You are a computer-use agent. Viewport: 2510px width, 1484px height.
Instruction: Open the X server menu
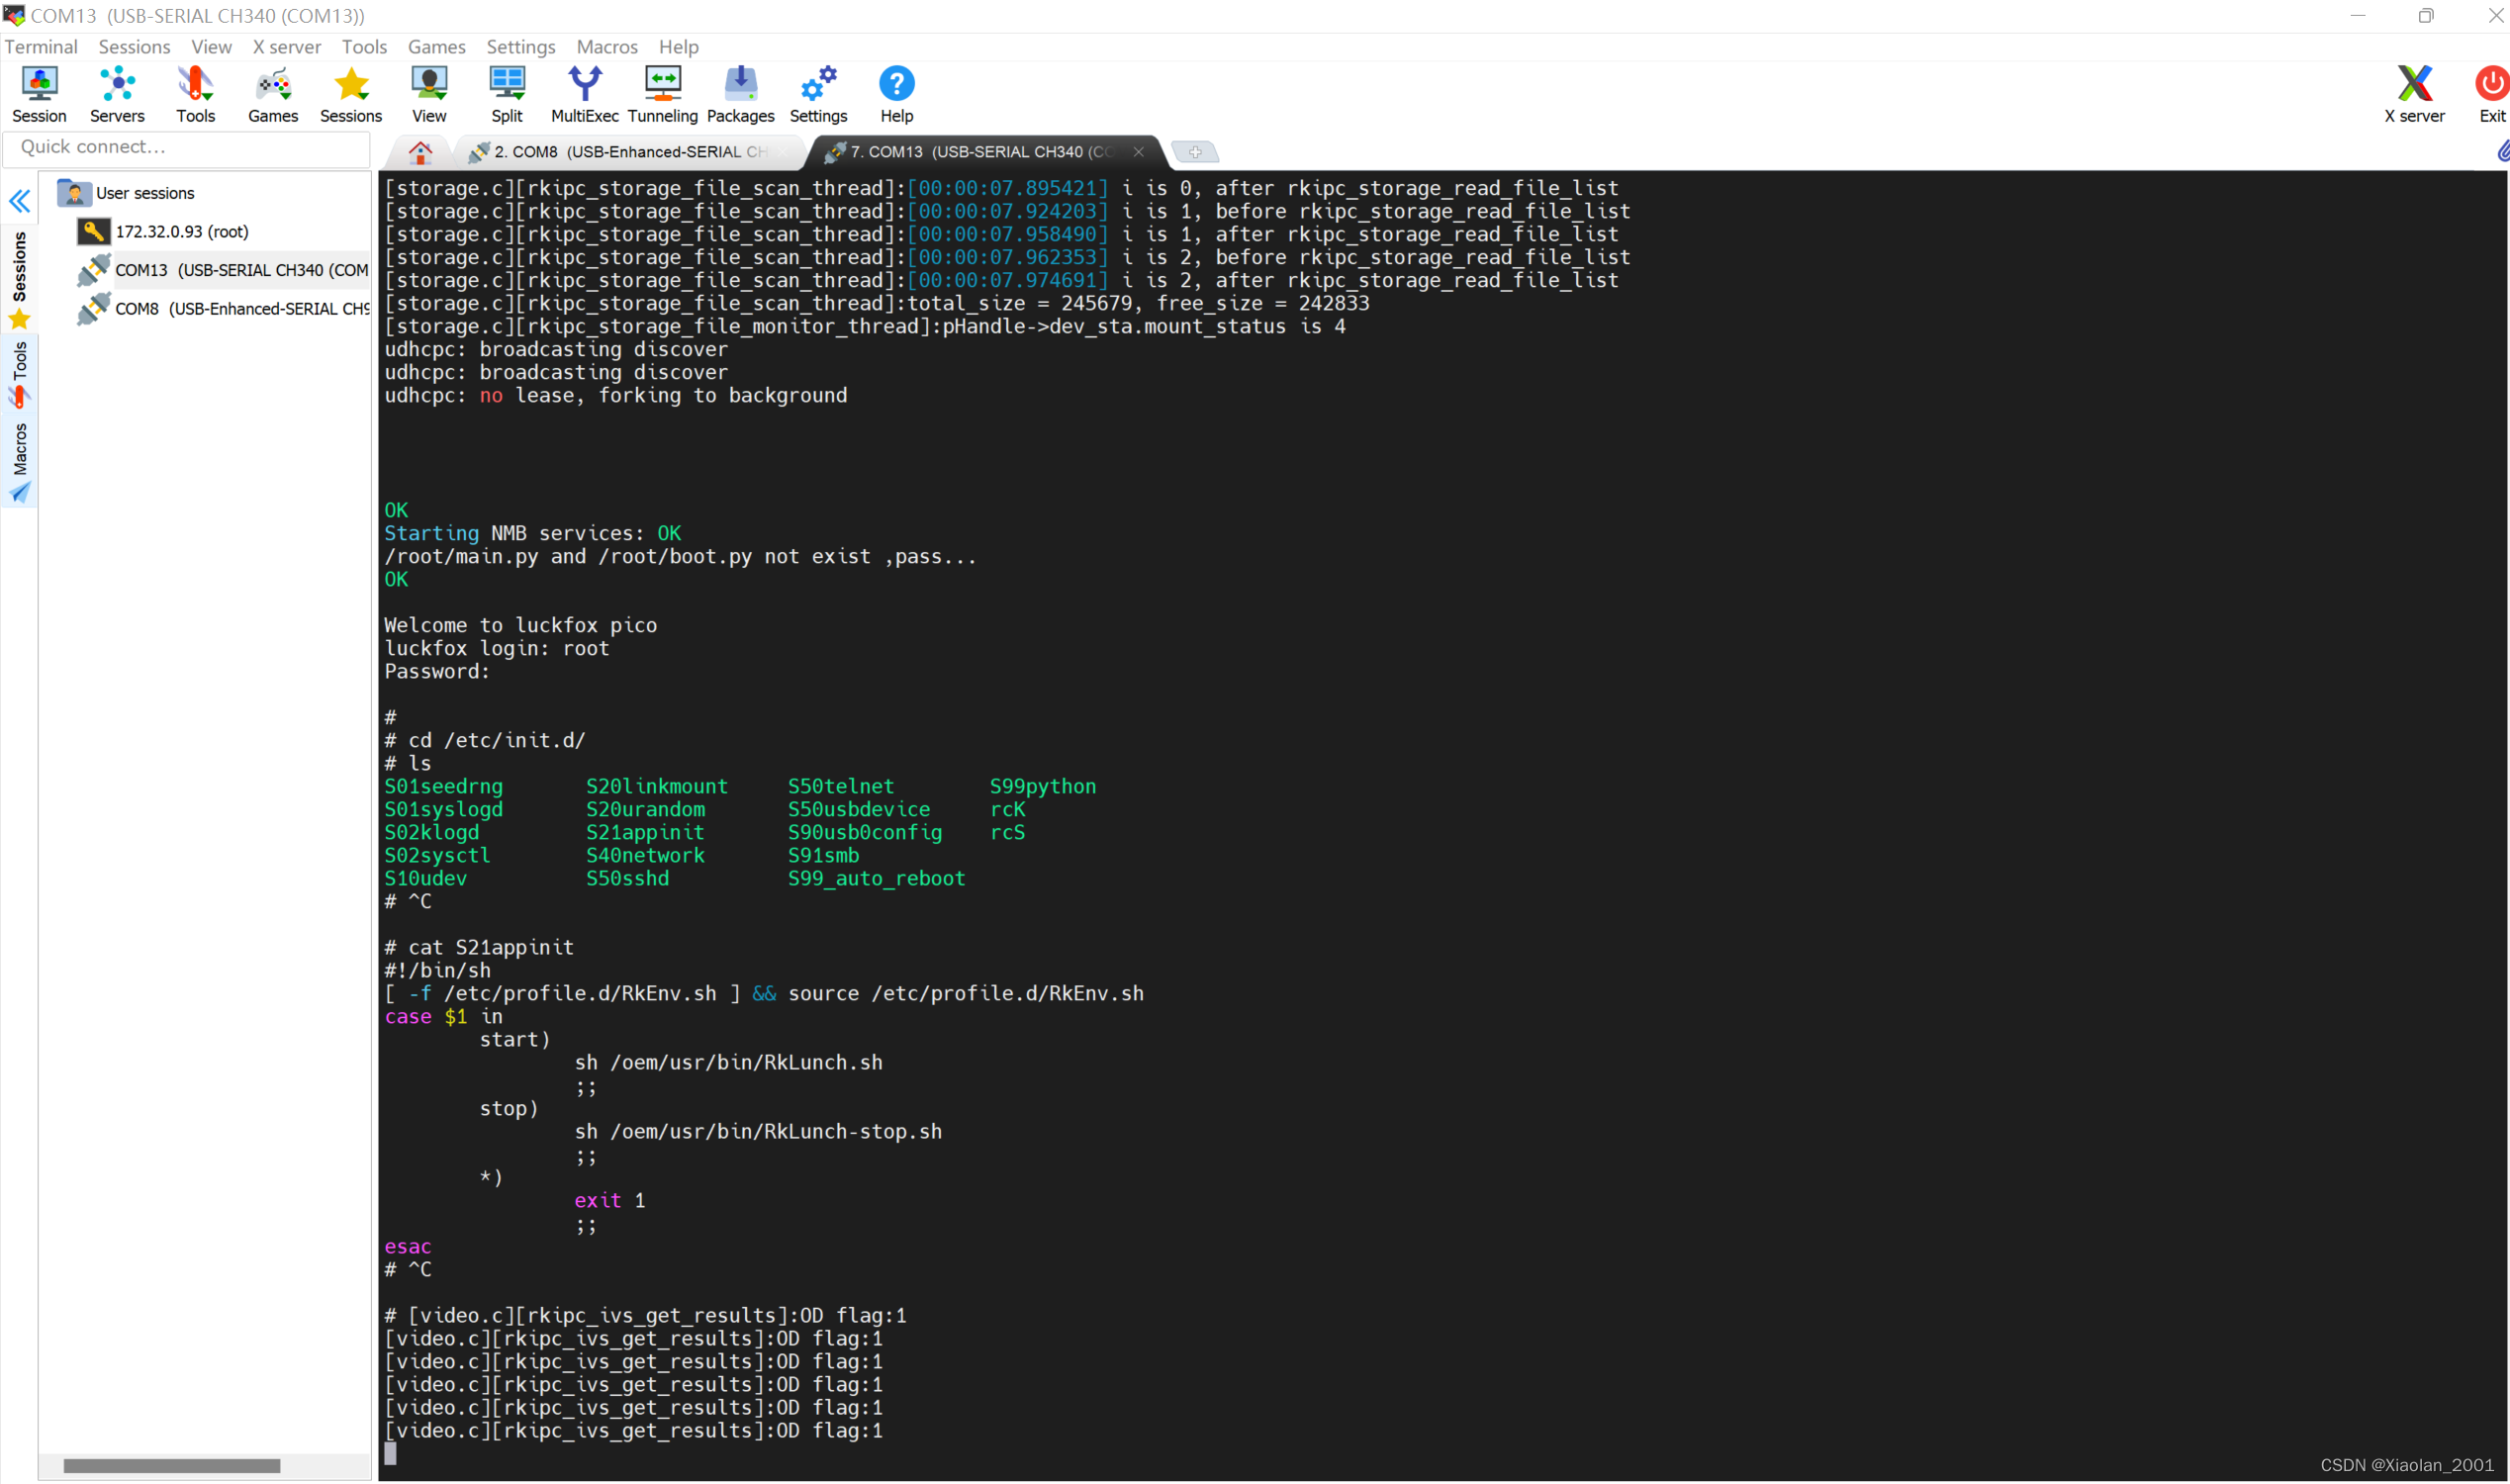pos(286,47)
